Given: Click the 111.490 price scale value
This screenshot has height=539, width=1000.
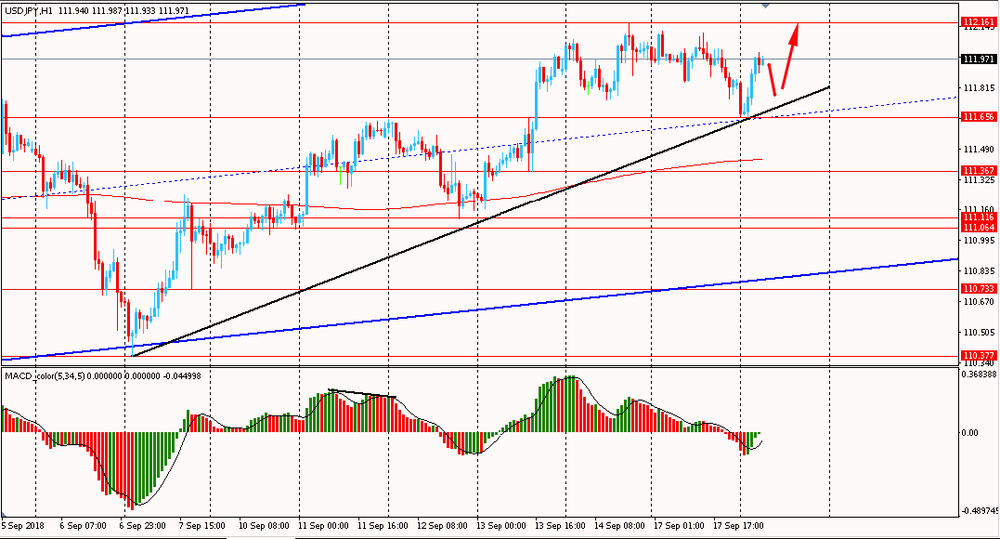Looking at the screenshot, I should click(979, 149).
